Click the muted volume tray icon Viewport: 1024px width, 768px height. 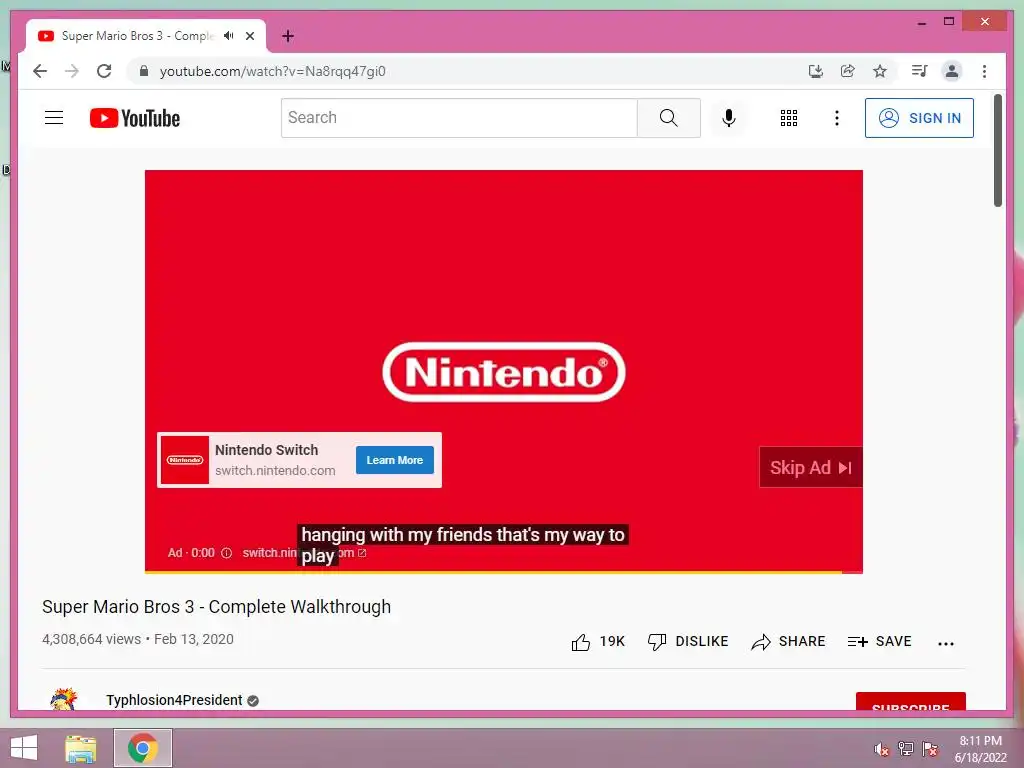coord(882,749)
